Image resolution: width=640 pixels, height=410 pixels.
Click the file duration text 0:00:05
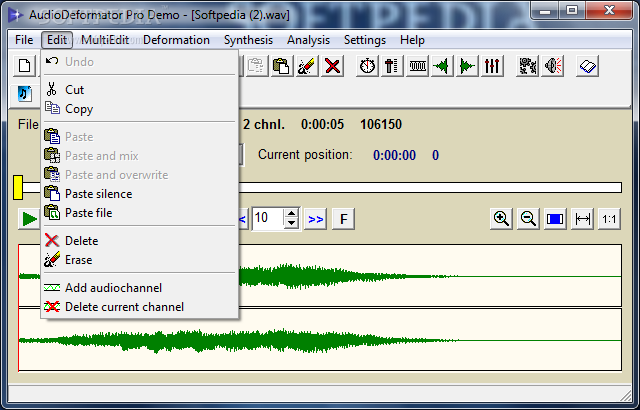point(322,124)
